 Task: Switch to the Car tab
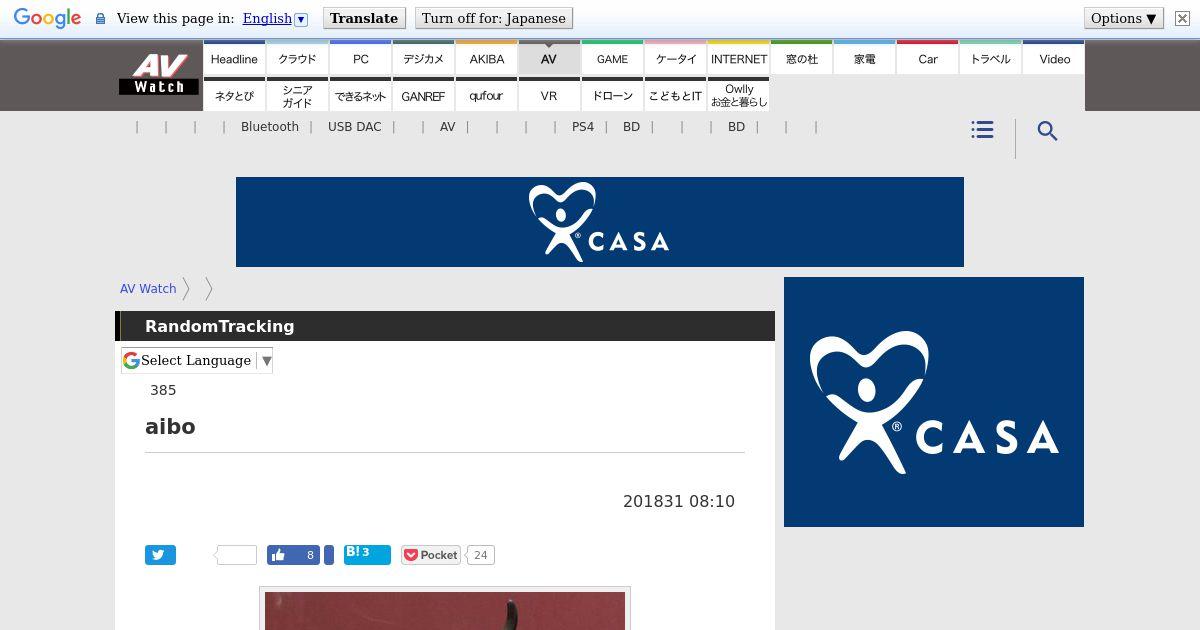[x=927, y=58]
